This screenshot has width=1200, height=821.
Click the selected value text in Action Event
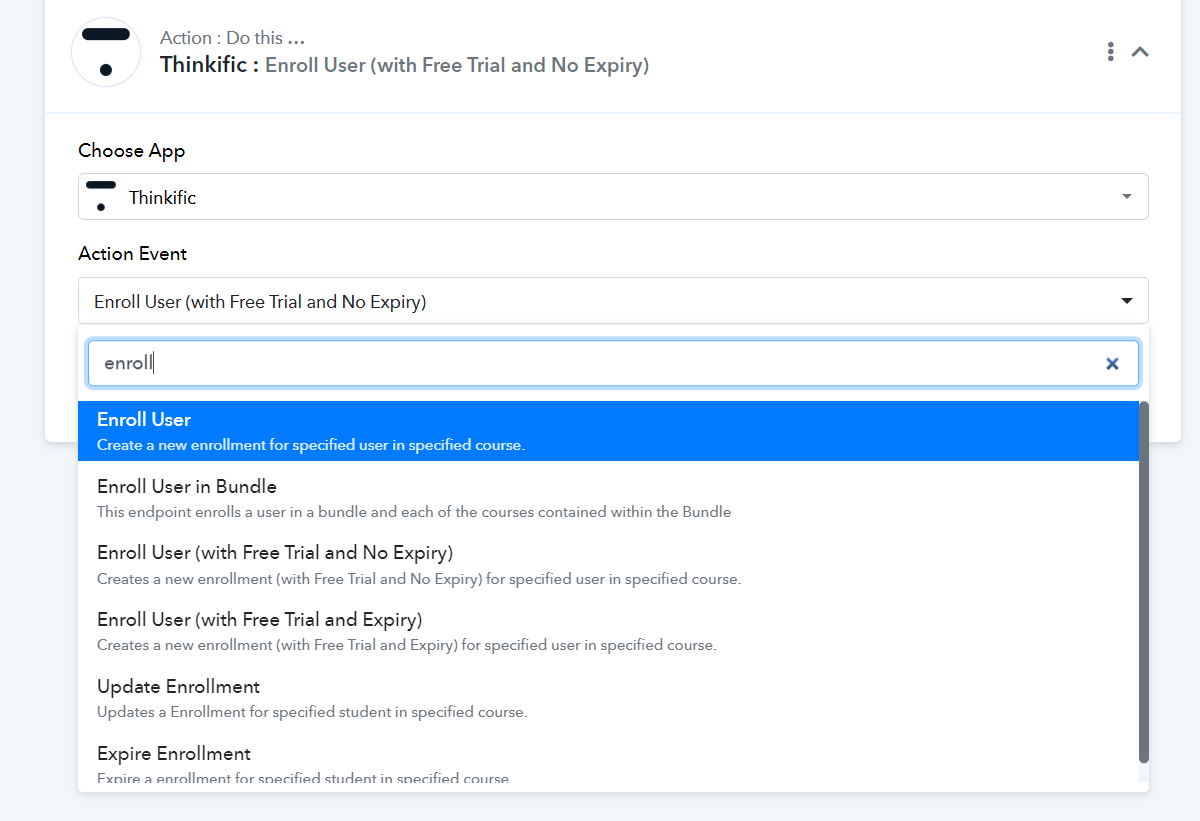click(260, 301)
